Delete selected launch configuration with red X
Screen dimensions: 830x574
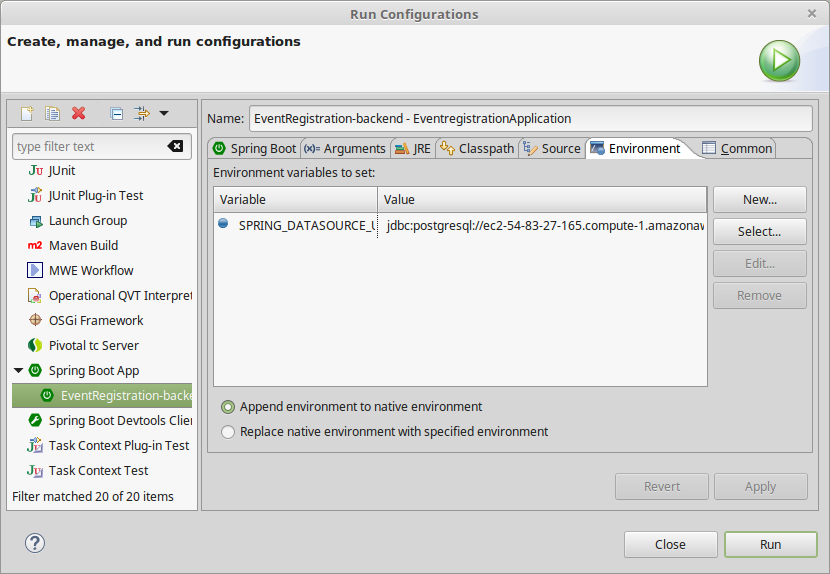point(79,114)
